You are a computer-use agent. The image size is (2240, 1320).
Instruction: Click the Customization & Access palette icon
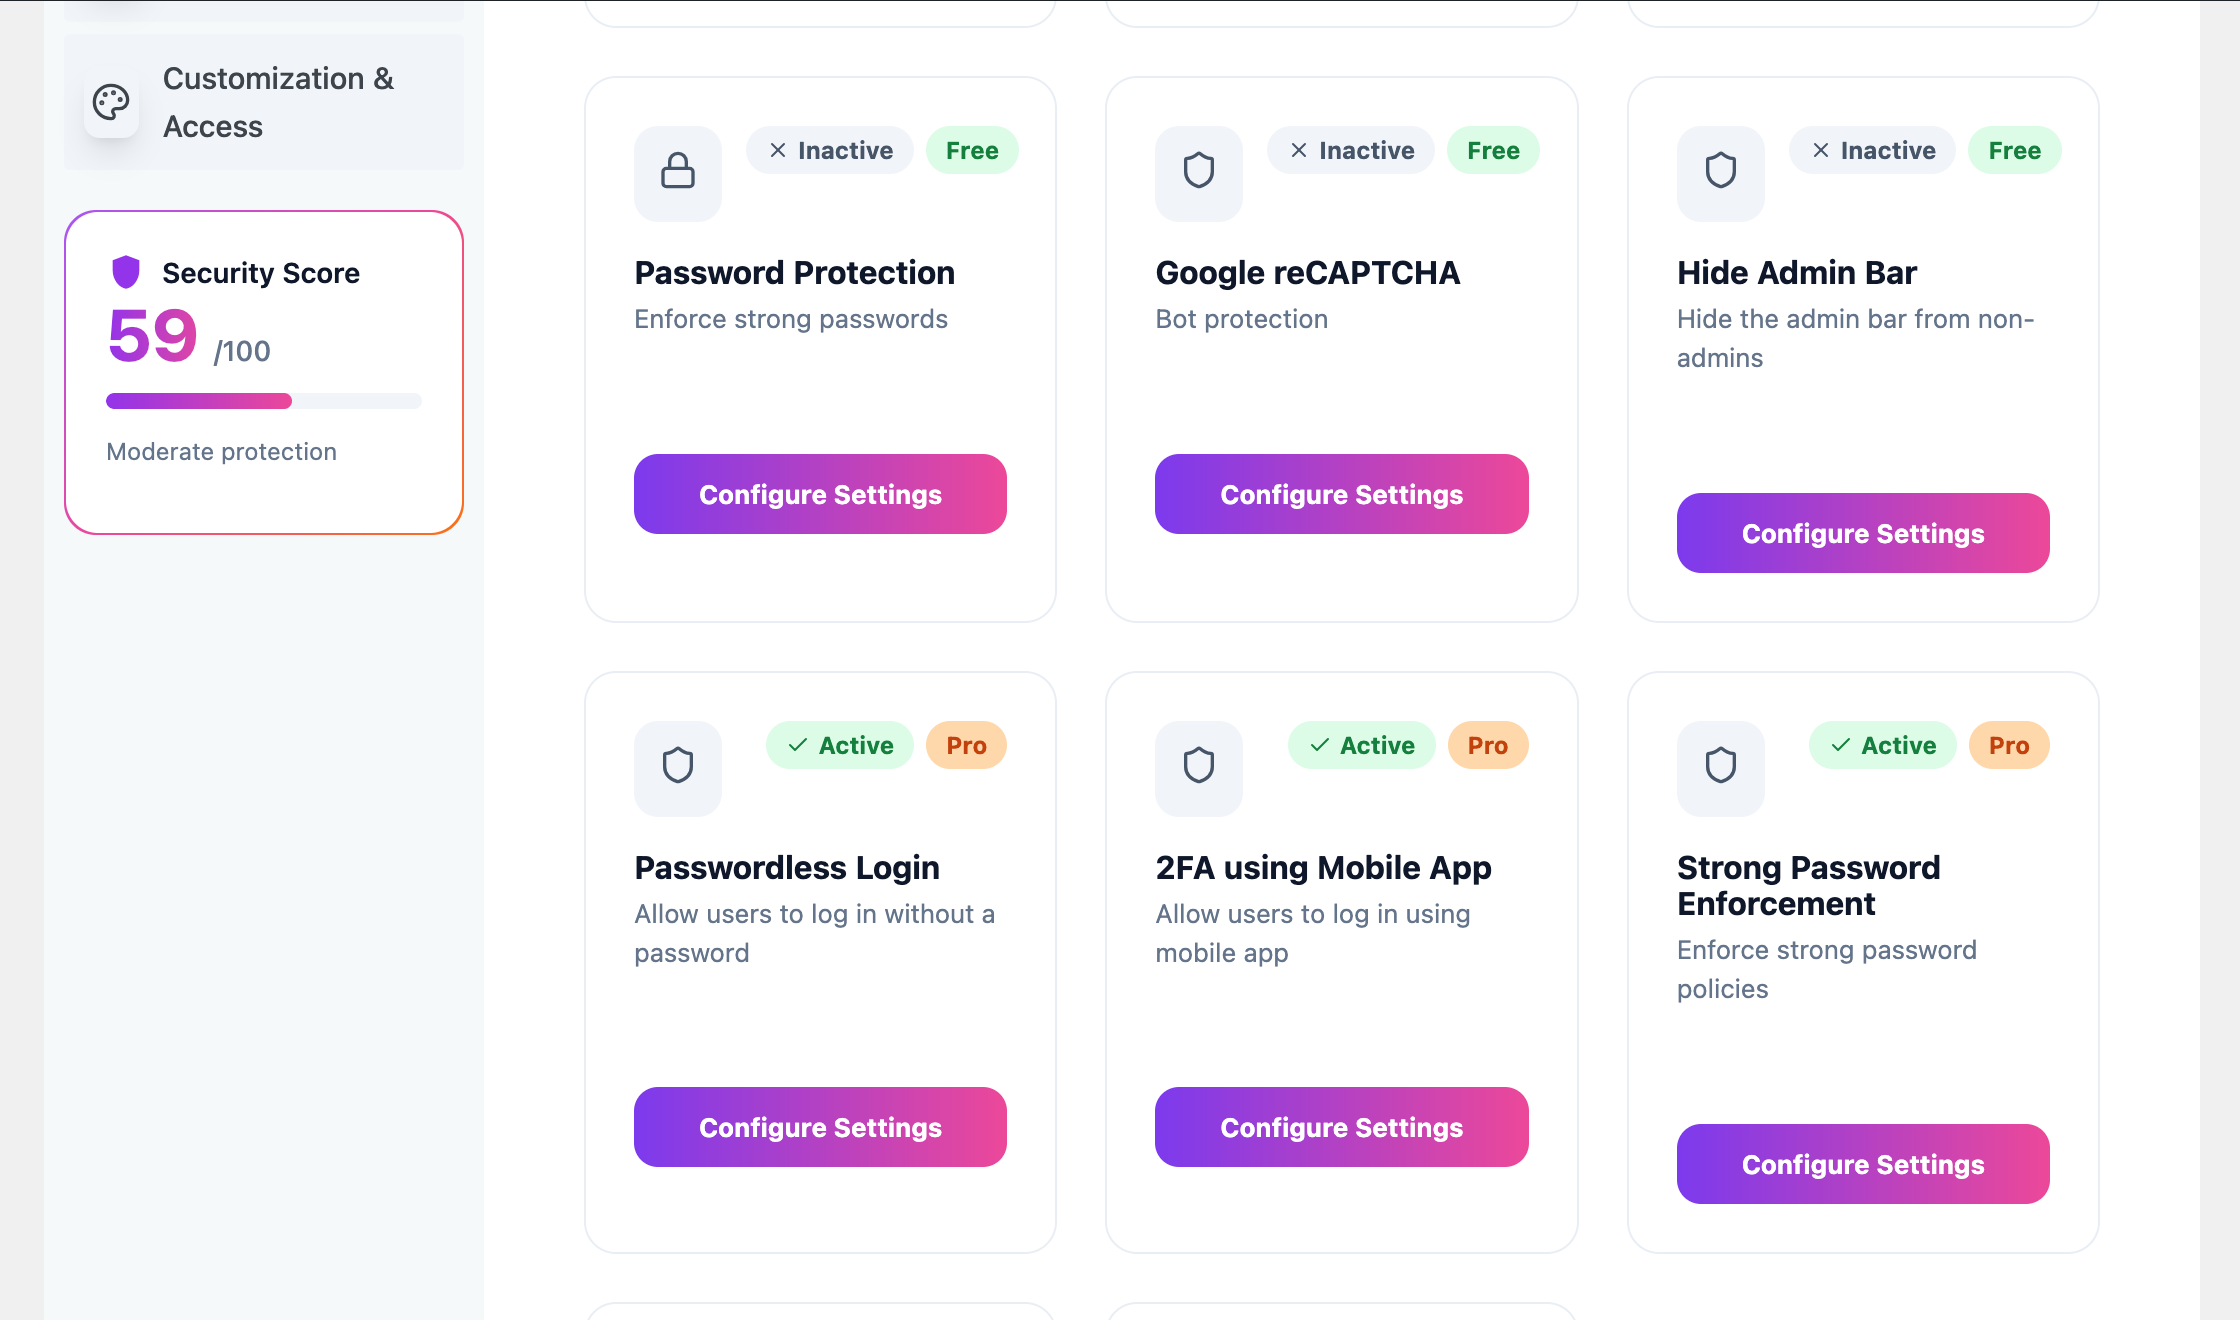pyautogui.click(x=111, y=102)
